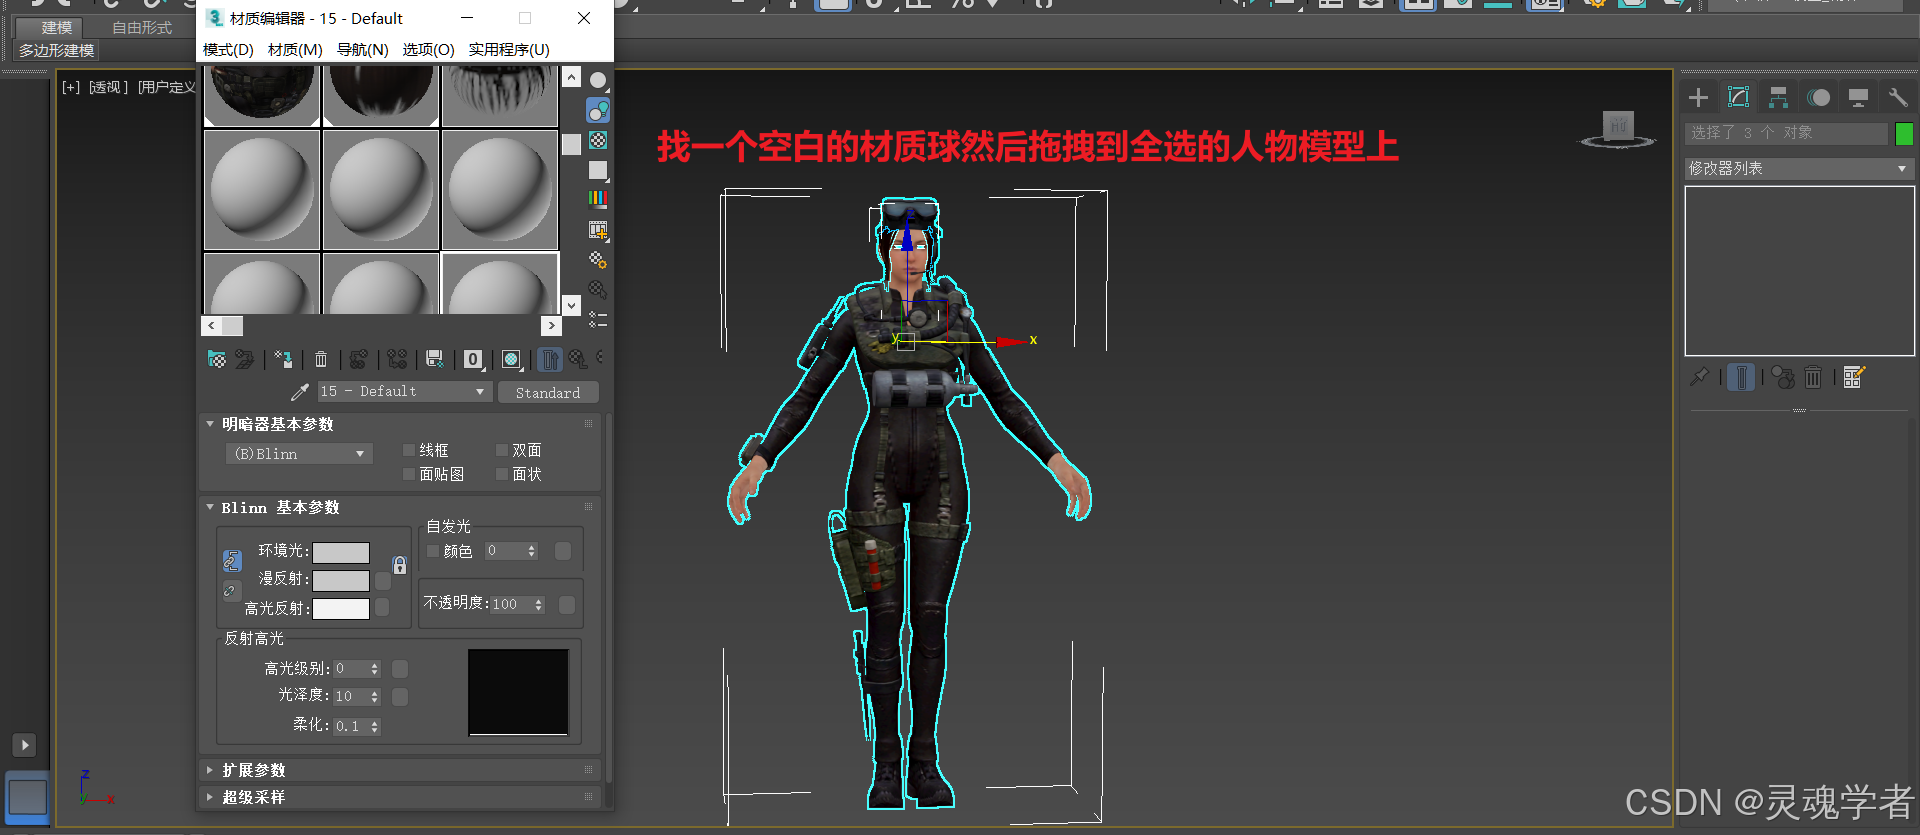This screenshot has height=835, width=1920.
Task: Open the 材质(M) menu
Action: [295, 50]
